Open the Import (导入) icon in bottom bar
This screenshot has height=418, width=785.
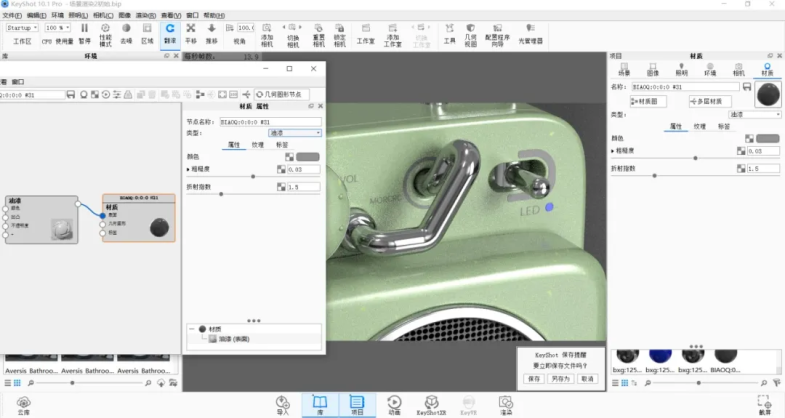pyautogui.click(x=282, y=402)
